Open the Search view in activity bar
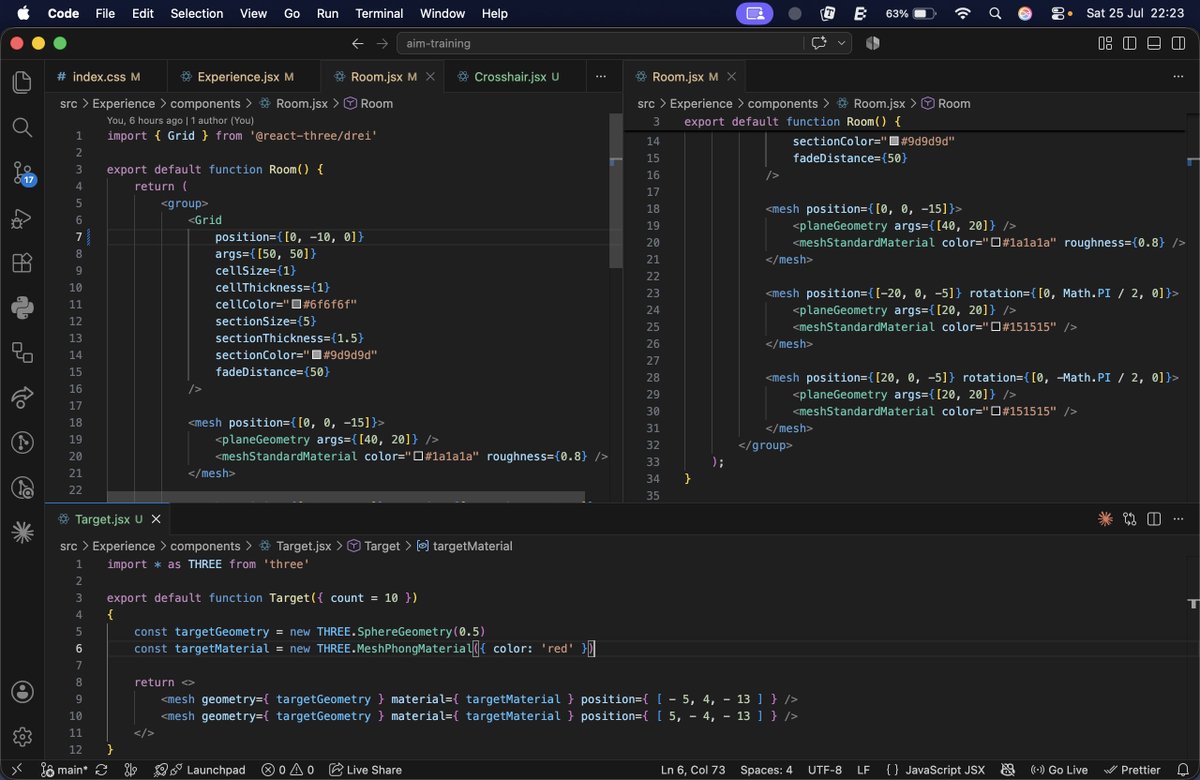 point(22,127)
